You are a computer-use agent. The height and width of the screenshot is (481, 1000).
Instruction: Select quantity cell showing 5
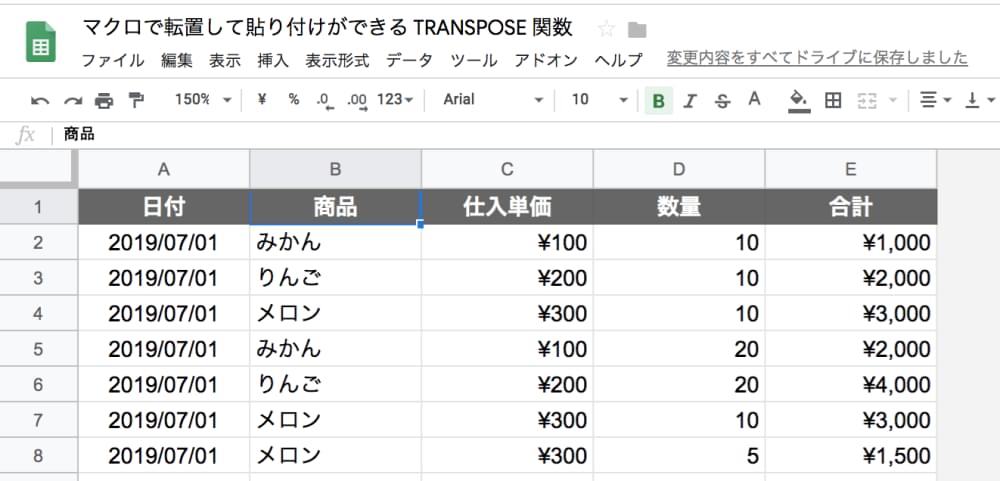[679, 455]
